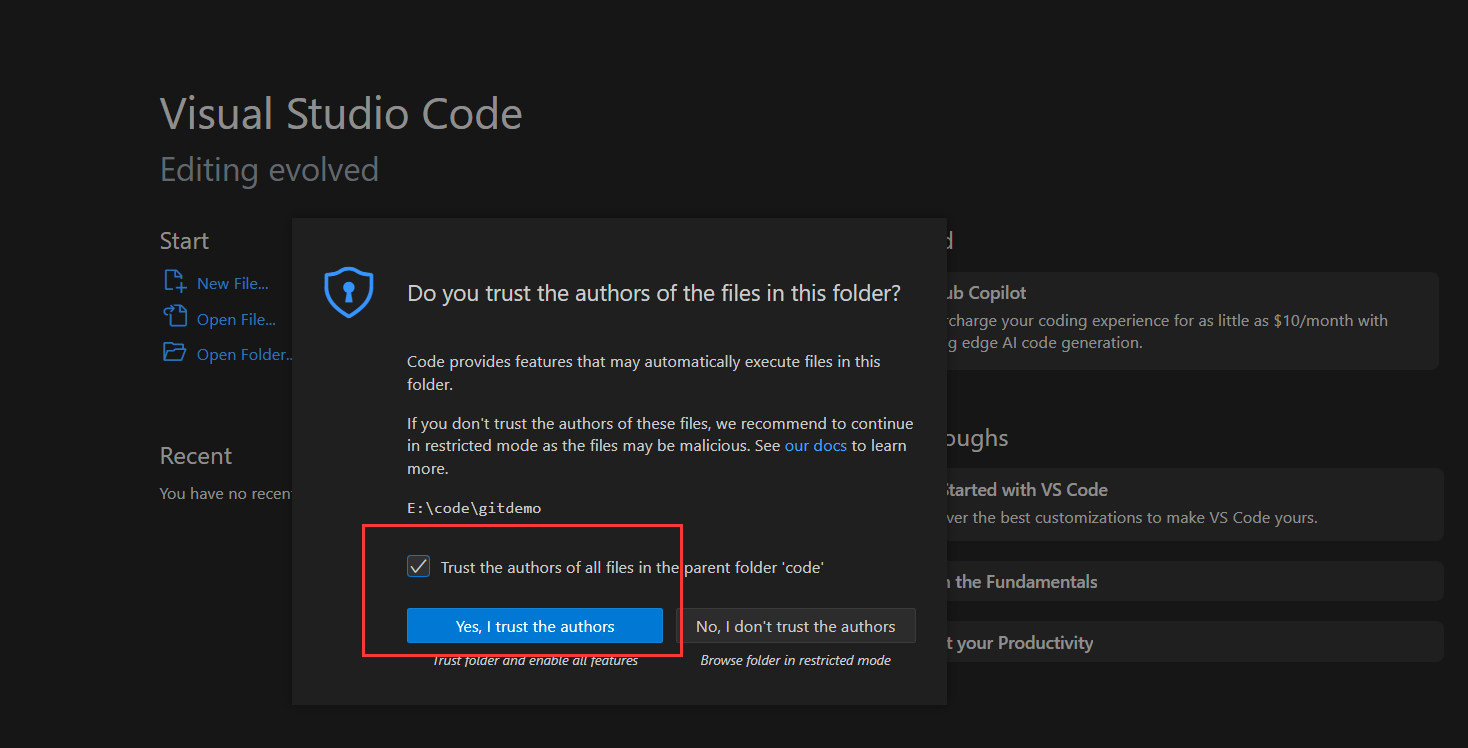
Task: Click the Open File icon
Action: tap(175, 317)
